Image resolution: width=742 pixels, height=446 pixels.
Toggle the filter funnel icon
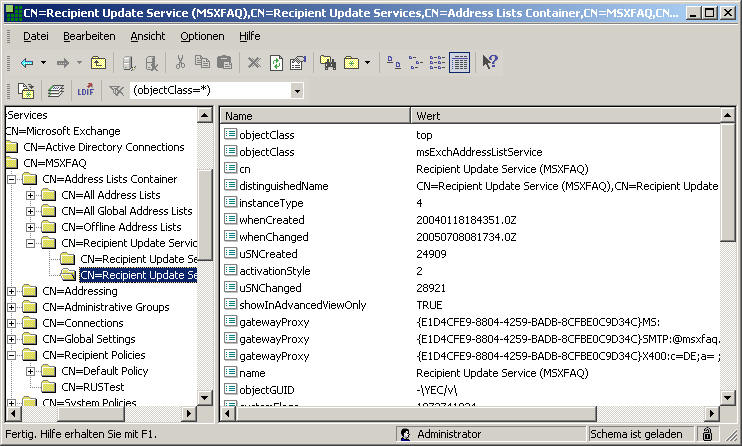click(116, 90)
